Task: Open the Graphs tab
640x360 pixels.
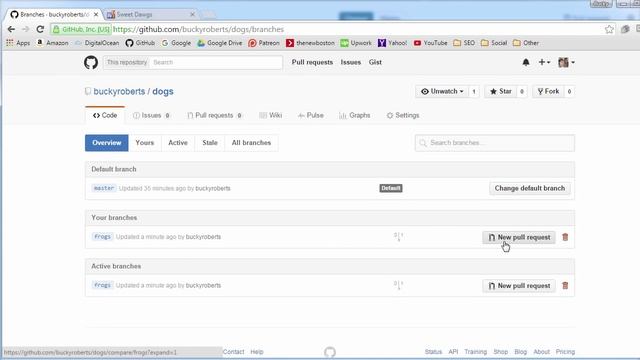Action: coord(355,116)
